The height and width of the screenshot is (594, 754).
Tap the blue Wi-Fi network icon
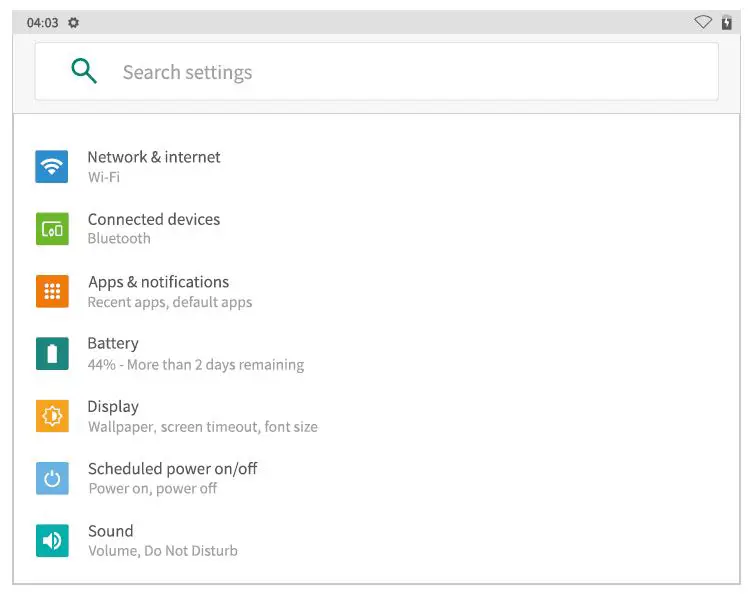coord(52,166)
